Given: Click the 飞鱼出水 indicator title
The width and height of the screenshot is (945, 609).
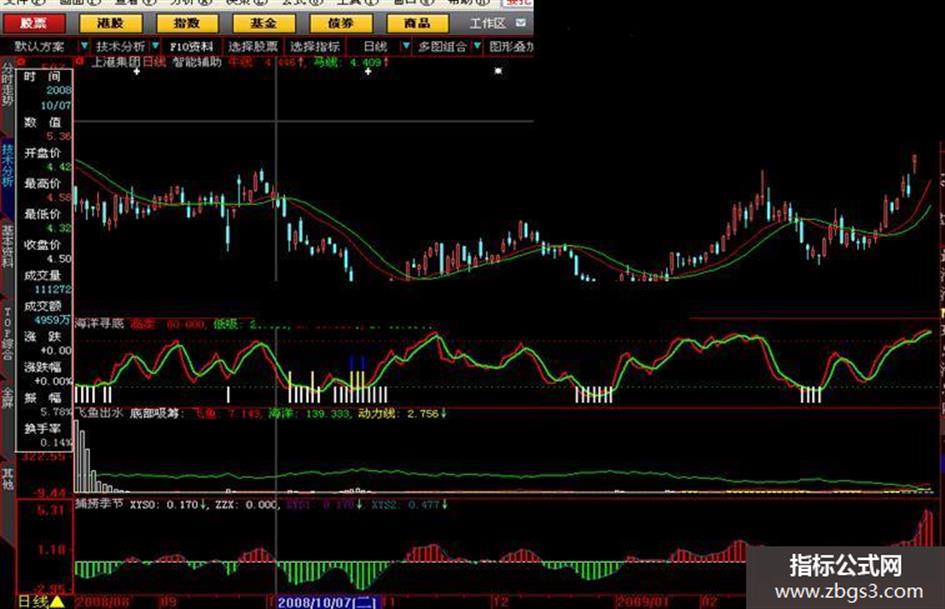Looking at the screenshot, I should (x=99, y=413).
